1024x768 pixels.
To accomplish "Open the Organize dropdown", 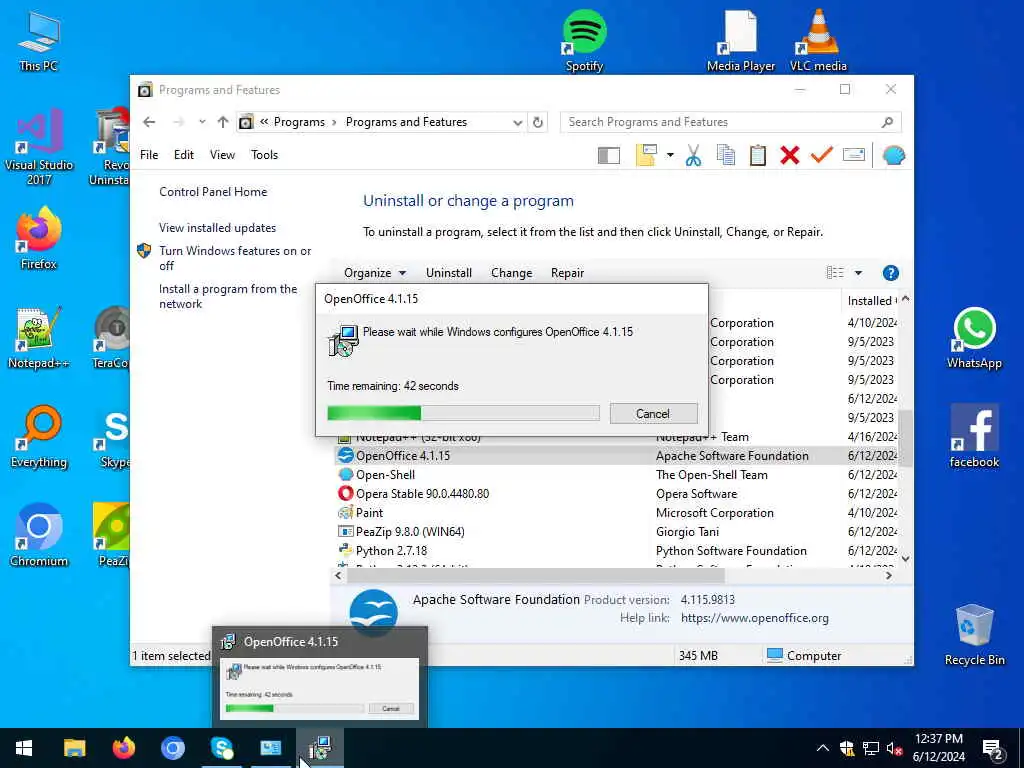I will (375, 273).
